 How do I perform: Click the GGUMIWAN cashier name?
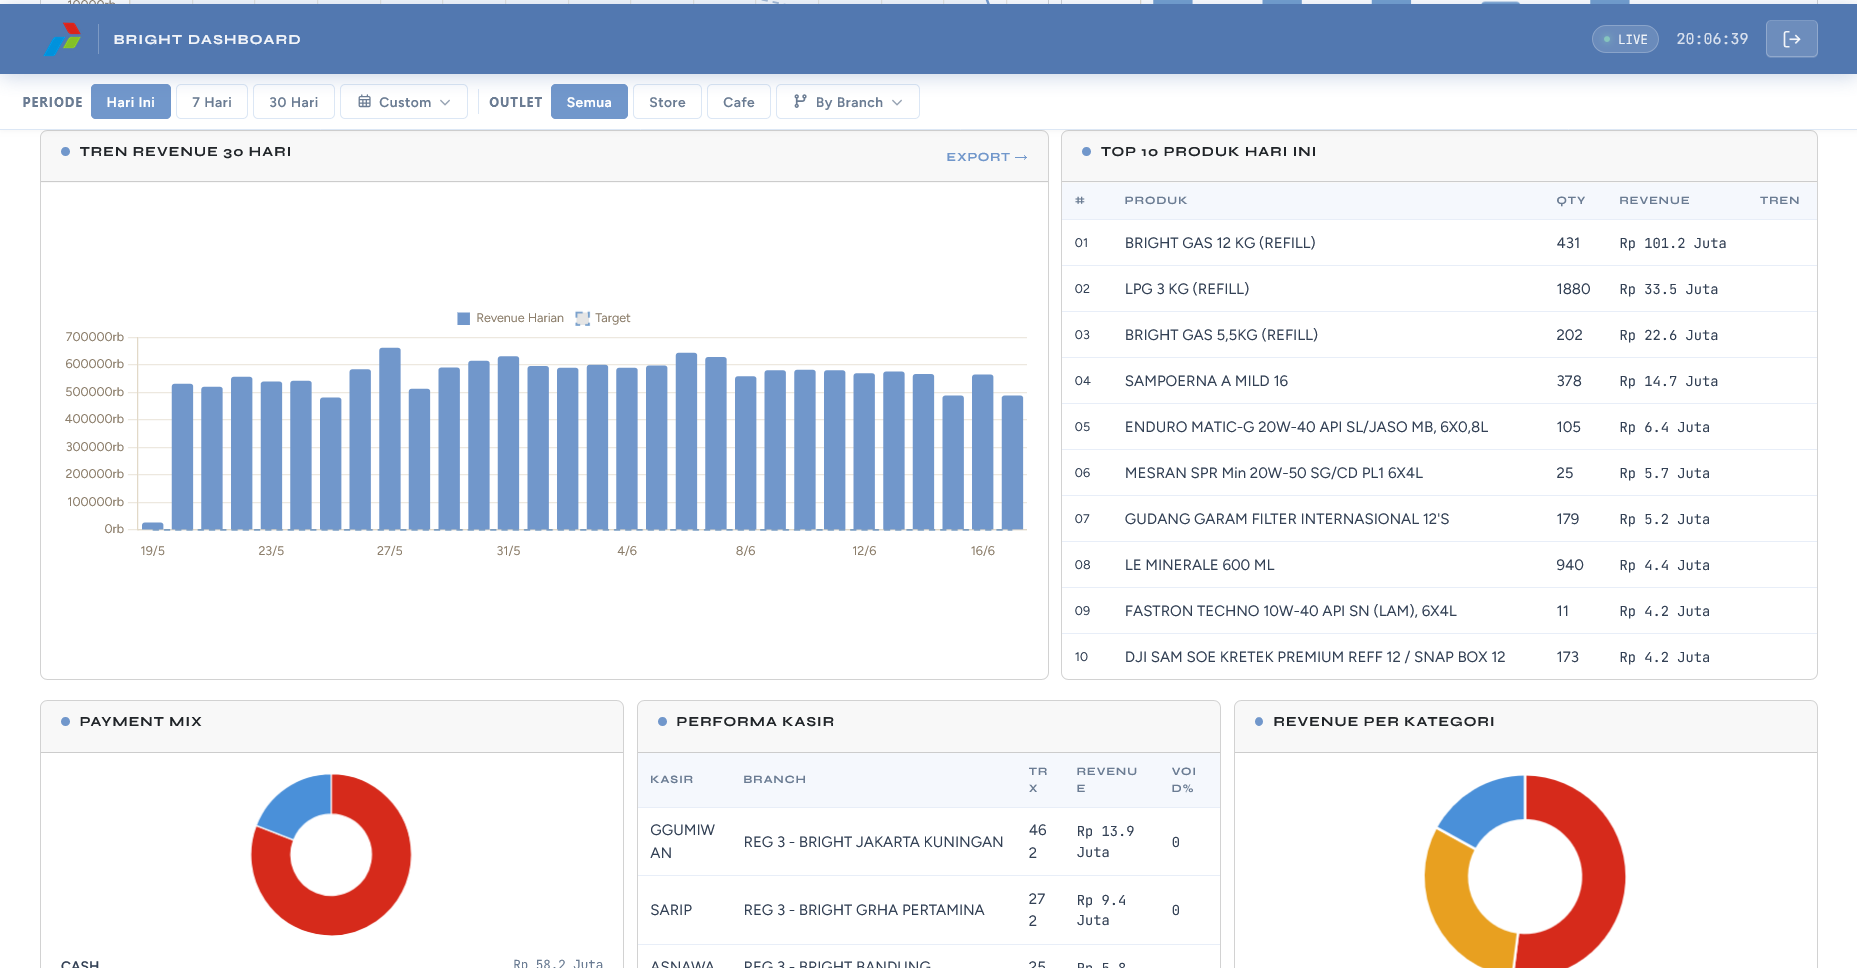(x=683, y=841)
